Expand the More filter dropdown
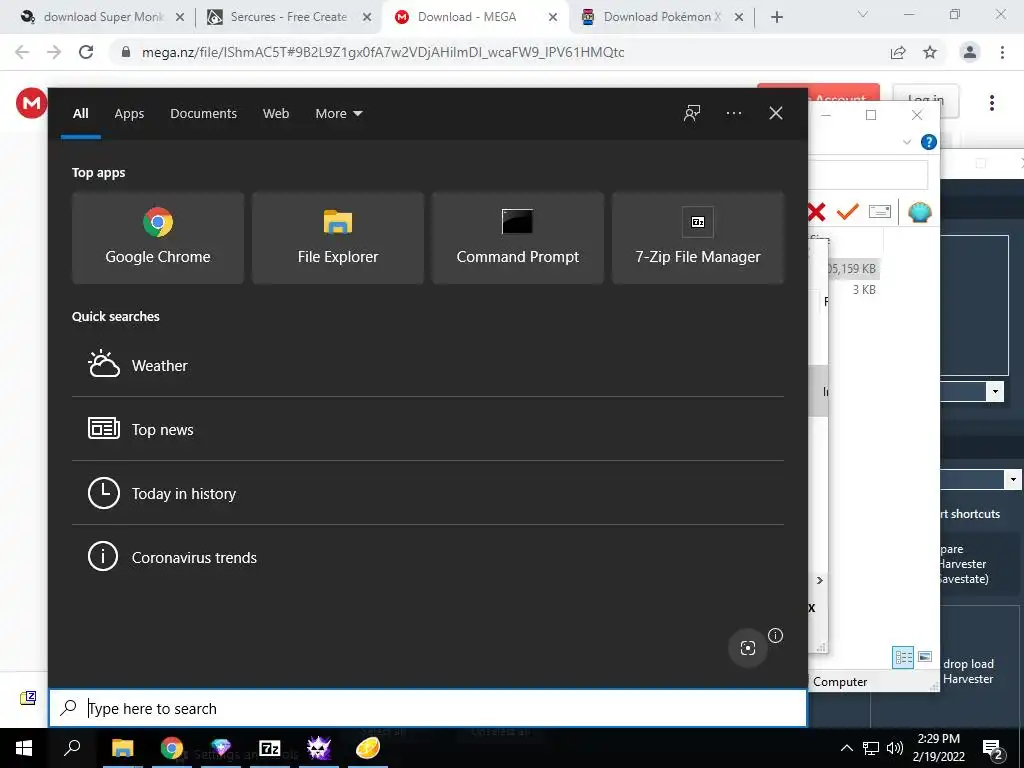 tap(338, 113)
